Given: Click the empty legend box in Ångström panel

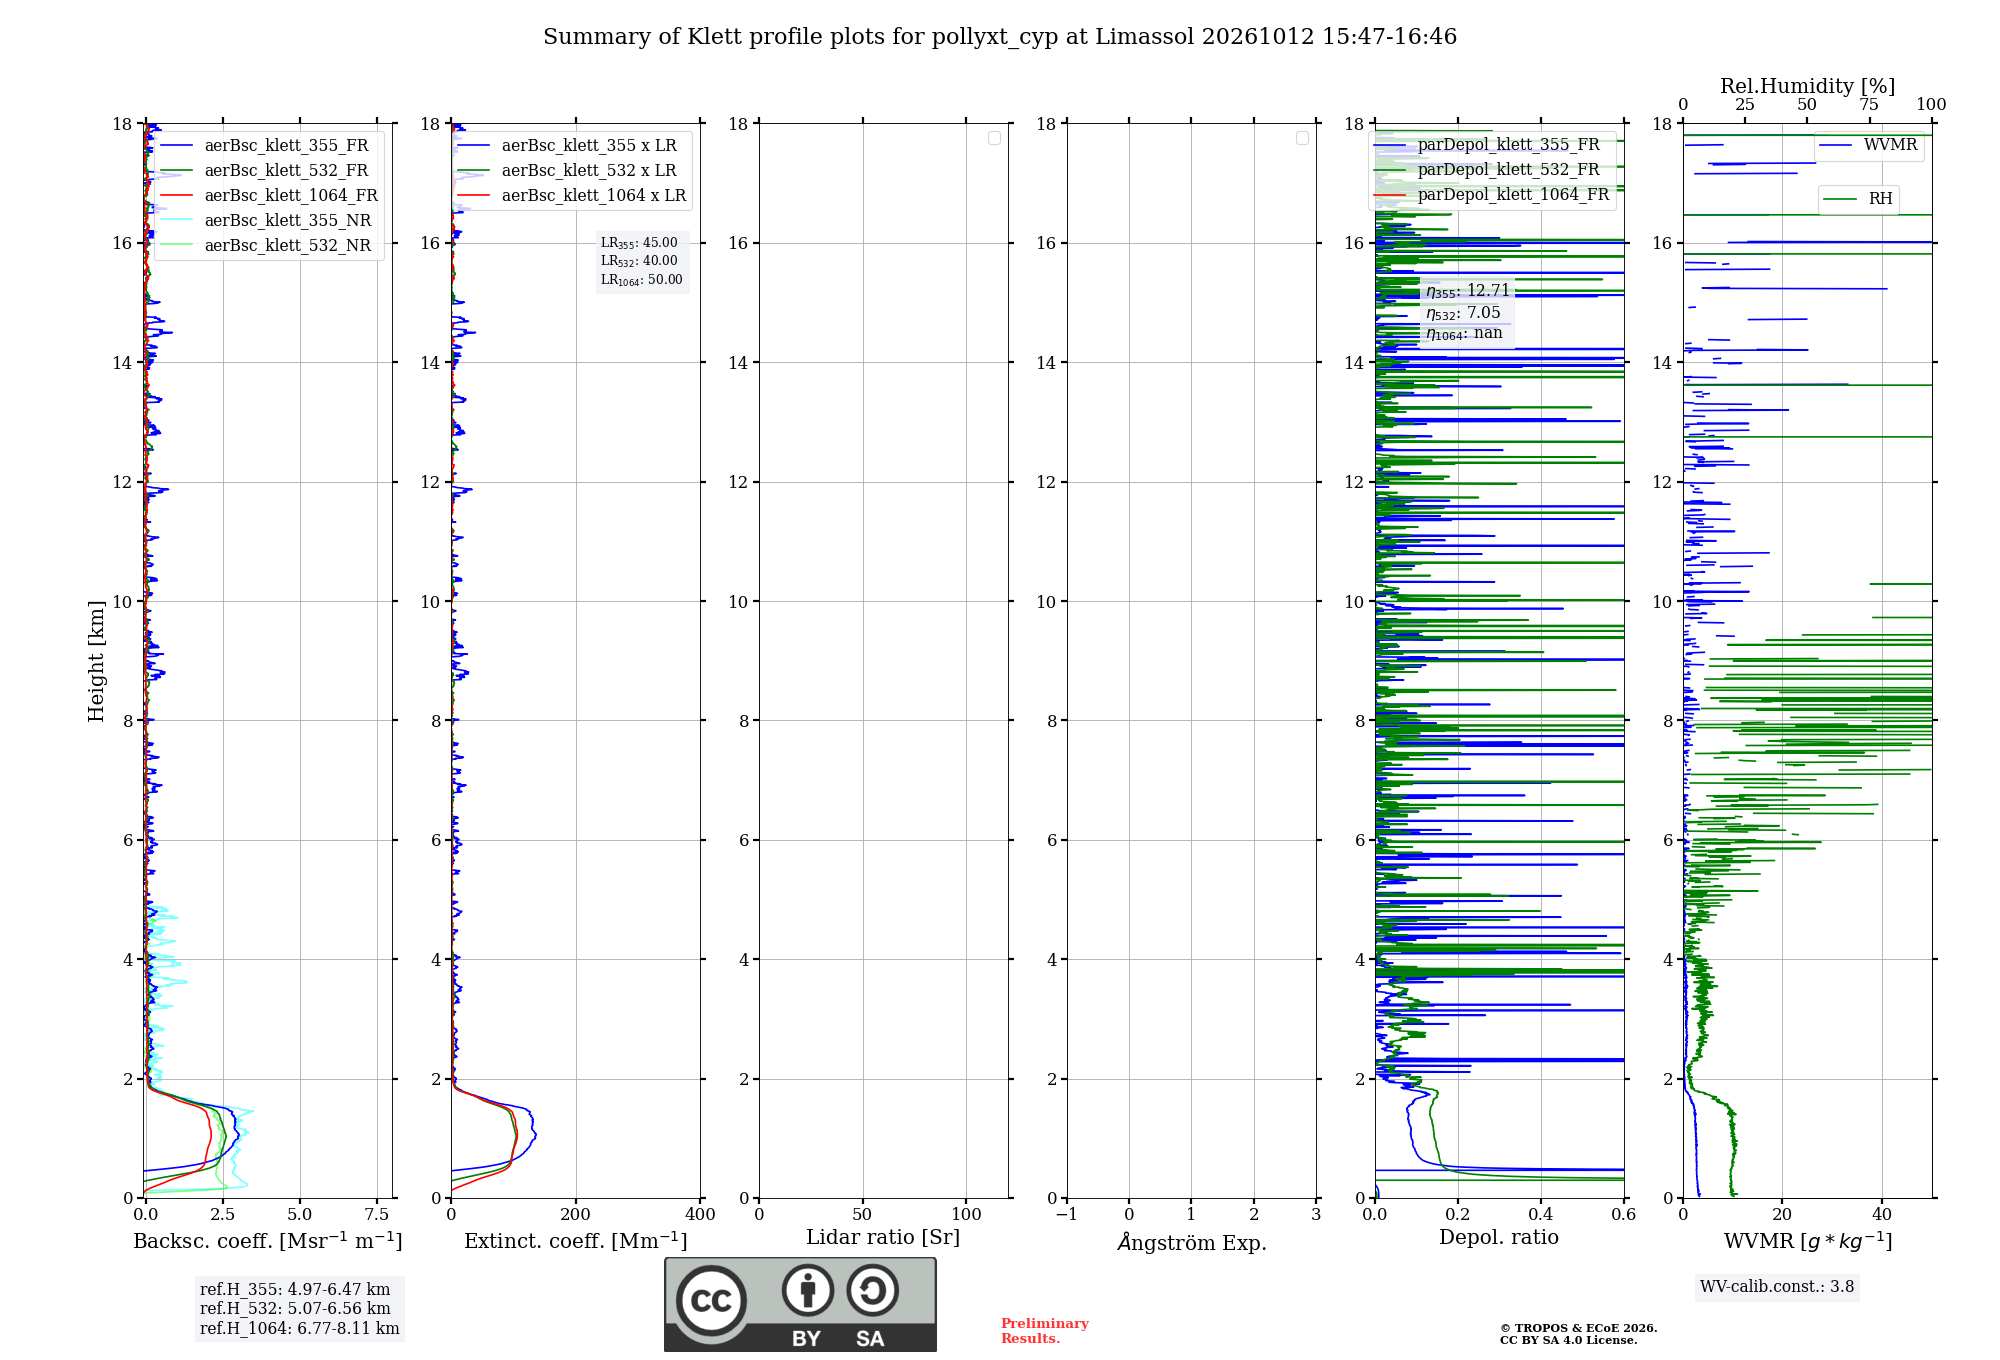Looking at the screenshot, I should tap(1302, 138).
